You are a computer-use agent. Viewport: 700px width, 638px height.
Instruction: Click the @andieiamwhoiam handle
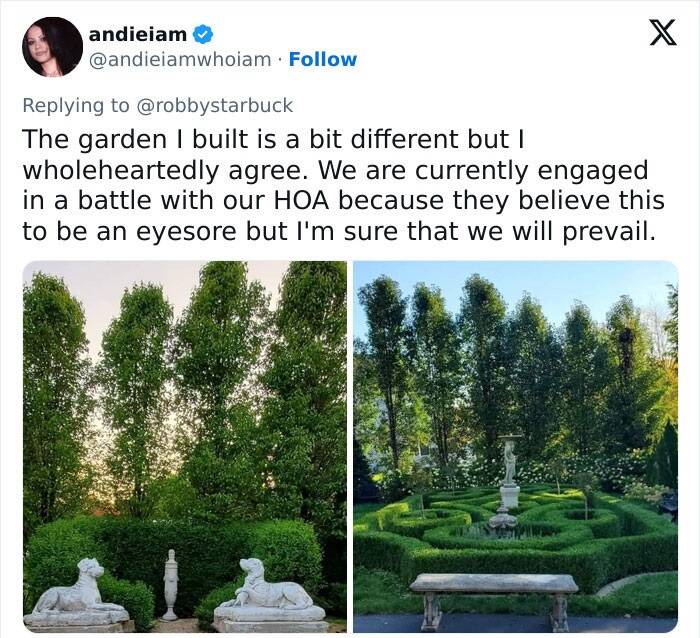tap(180, 60)
